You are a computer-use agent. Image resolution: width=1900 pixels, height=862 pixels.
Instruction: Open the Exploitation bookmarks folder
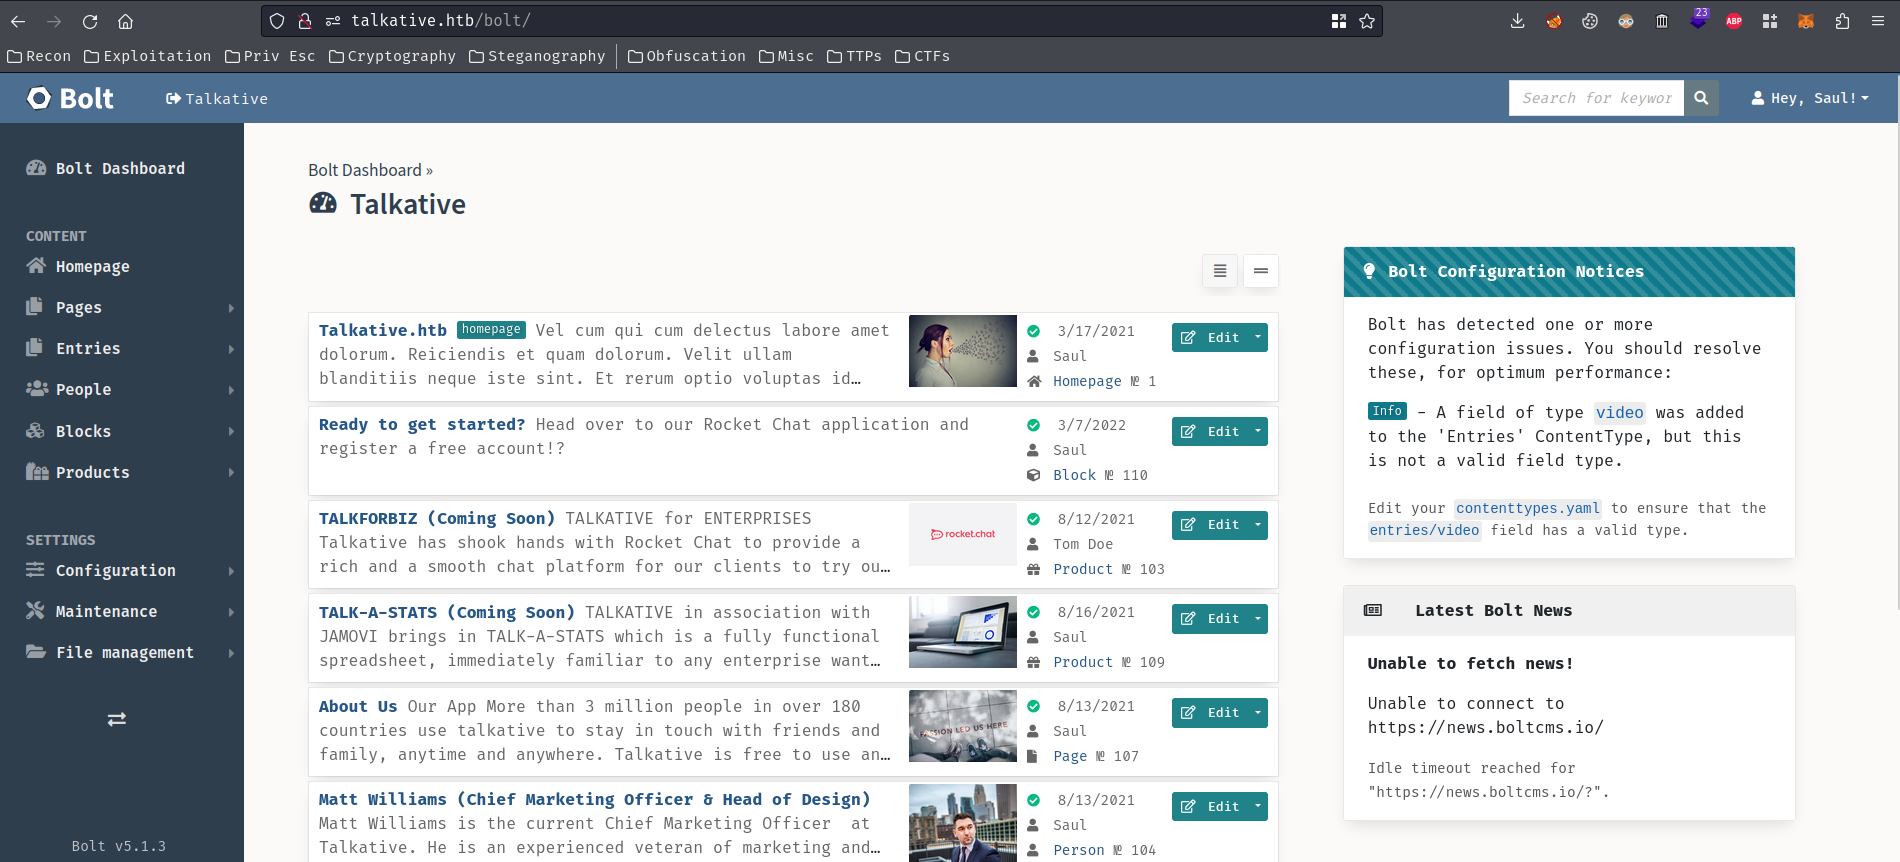point(148,56)
